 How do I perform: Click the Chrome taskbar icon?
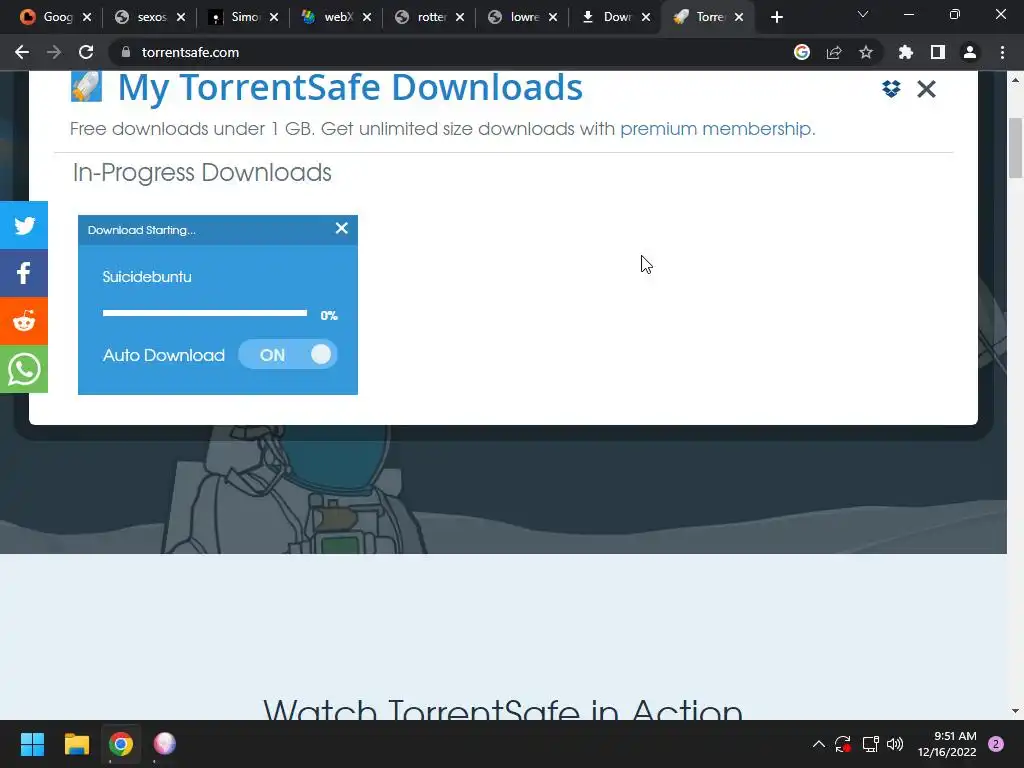[x=121, y=744]
